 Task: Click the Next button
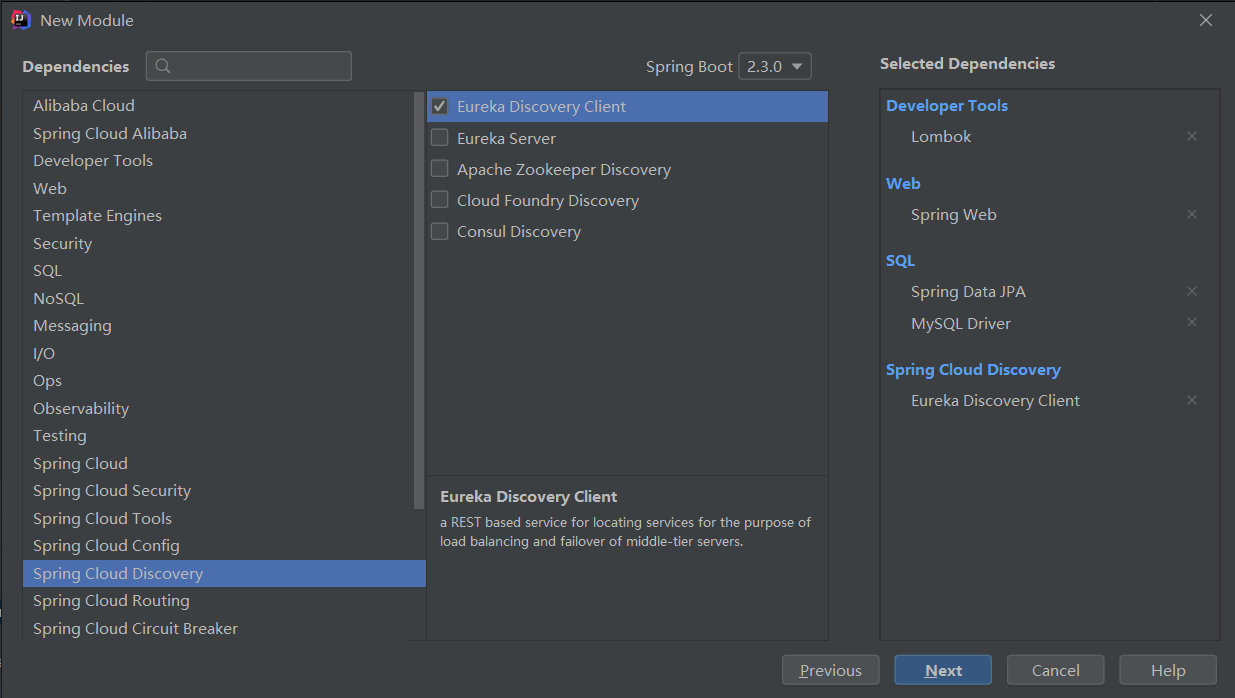(943, 670)
